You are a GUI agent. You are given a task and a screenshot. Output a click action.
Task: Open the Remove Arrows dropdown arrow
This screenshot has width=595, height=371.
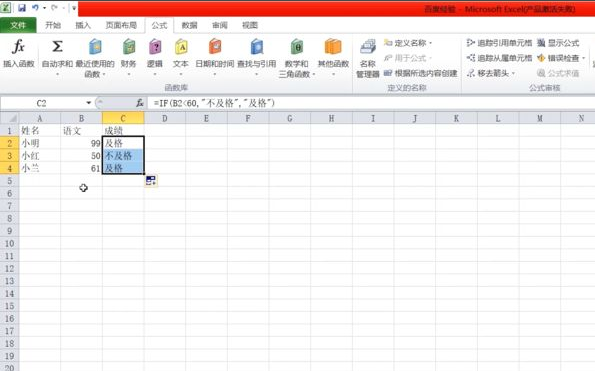513,74
